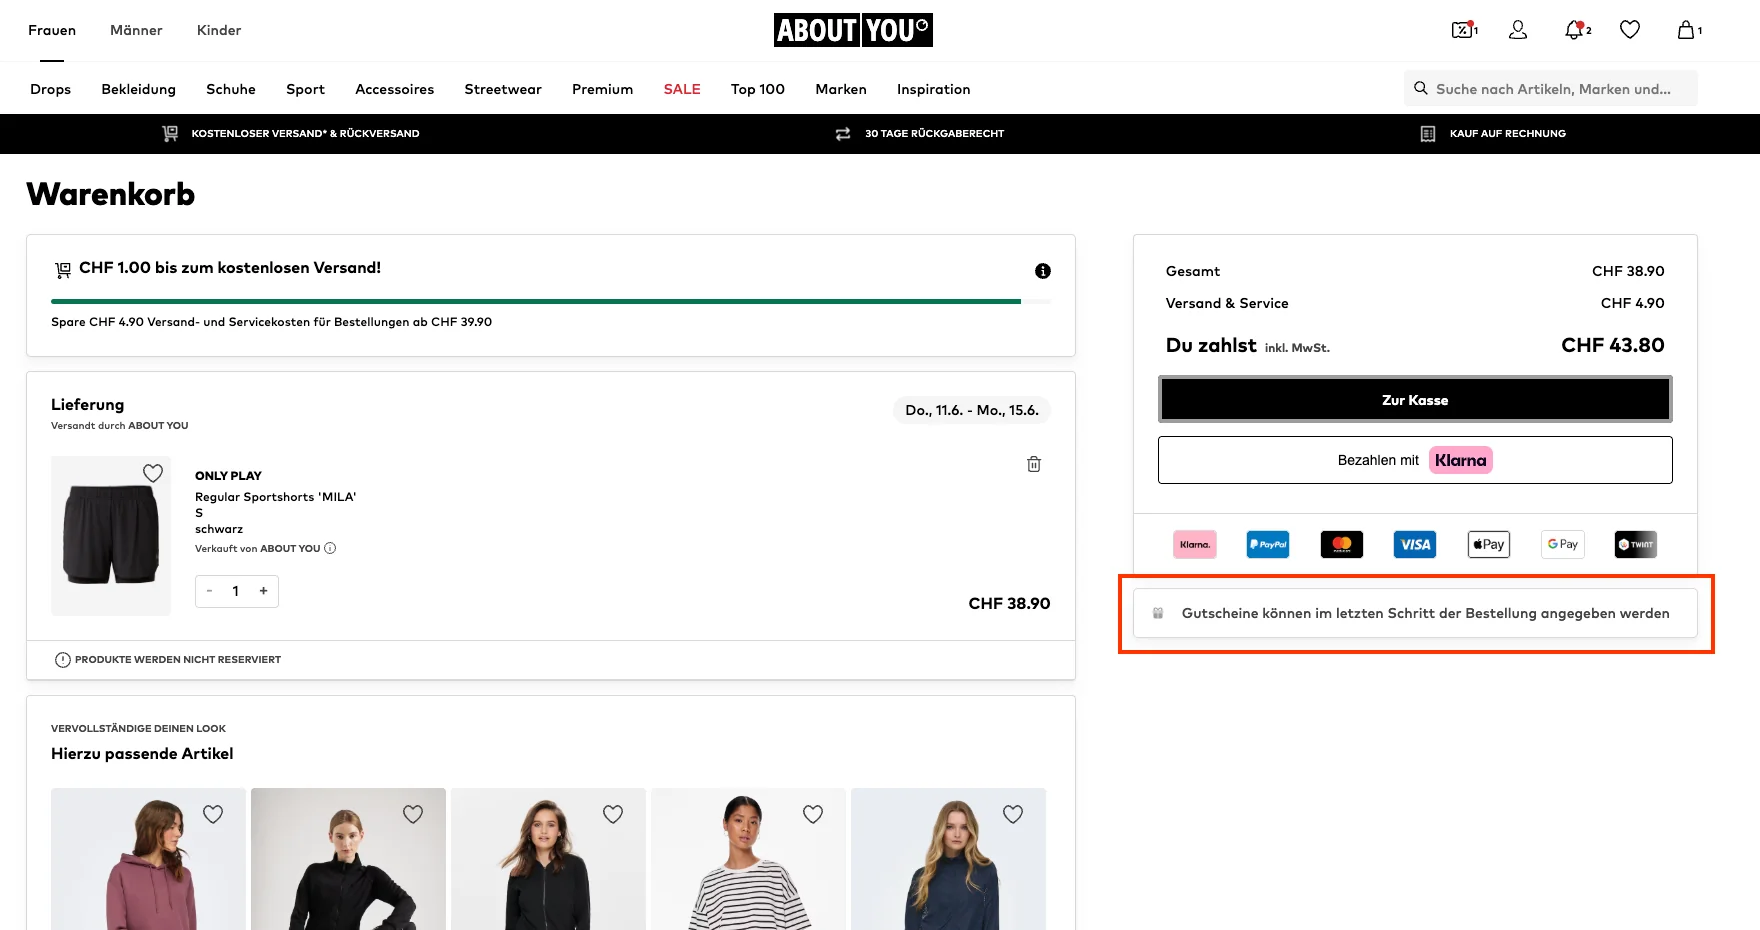Open the SALE menu
Viewport: 1760px width, 930px height.
click(682, 89)
